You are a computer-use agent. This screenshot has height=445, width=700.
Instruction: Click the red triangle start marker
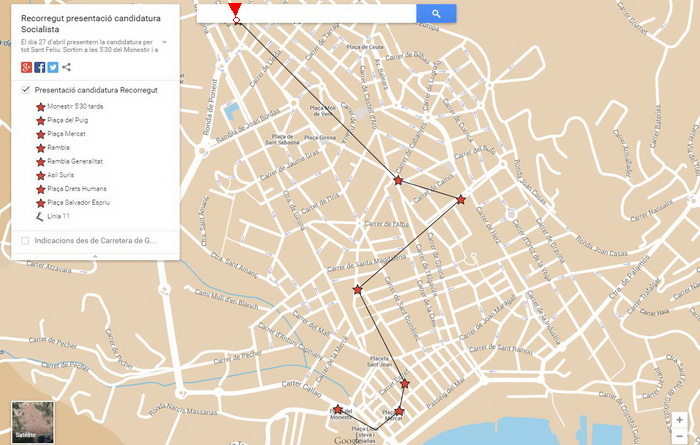coord(234,10)
